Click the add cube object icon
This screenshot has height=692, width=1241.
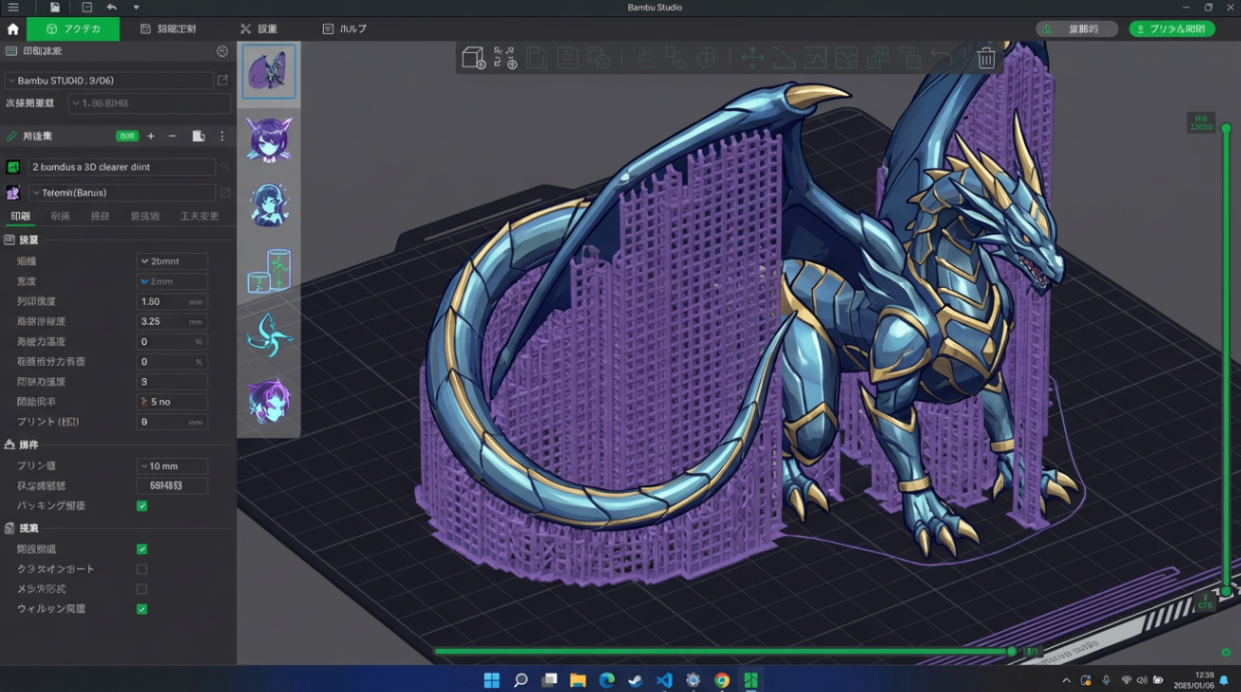pos(473,59)
